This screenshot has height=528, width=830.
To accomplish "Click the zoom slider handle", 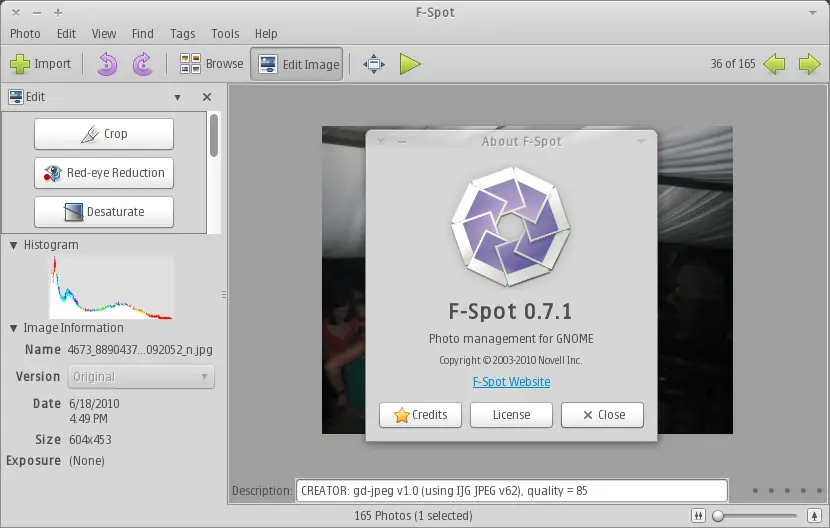I will pyautogui.click(x=718, y=515).
